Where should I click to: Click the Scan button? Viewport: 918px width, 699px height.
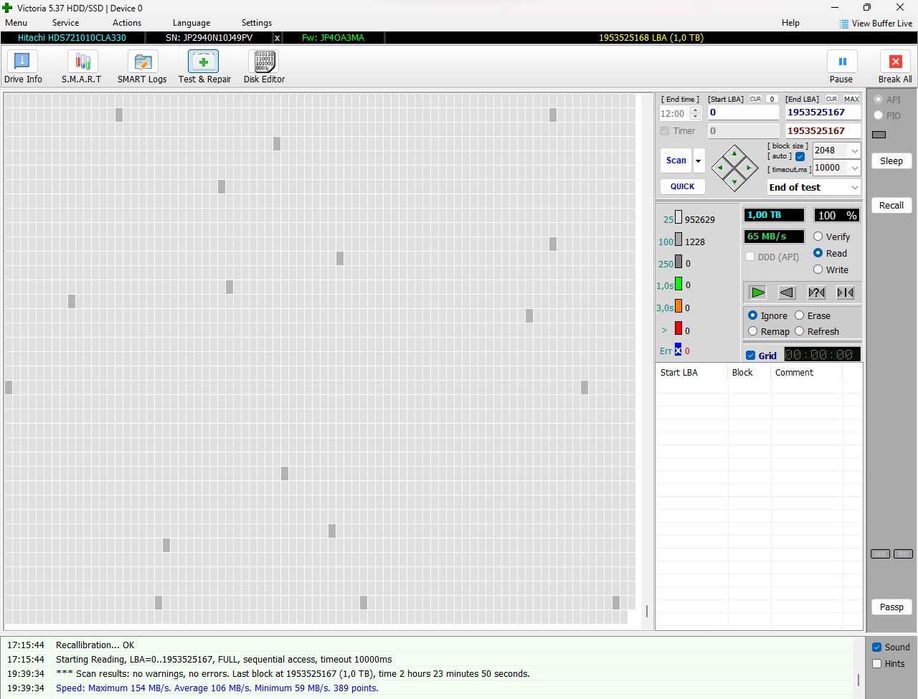point(676,160)
